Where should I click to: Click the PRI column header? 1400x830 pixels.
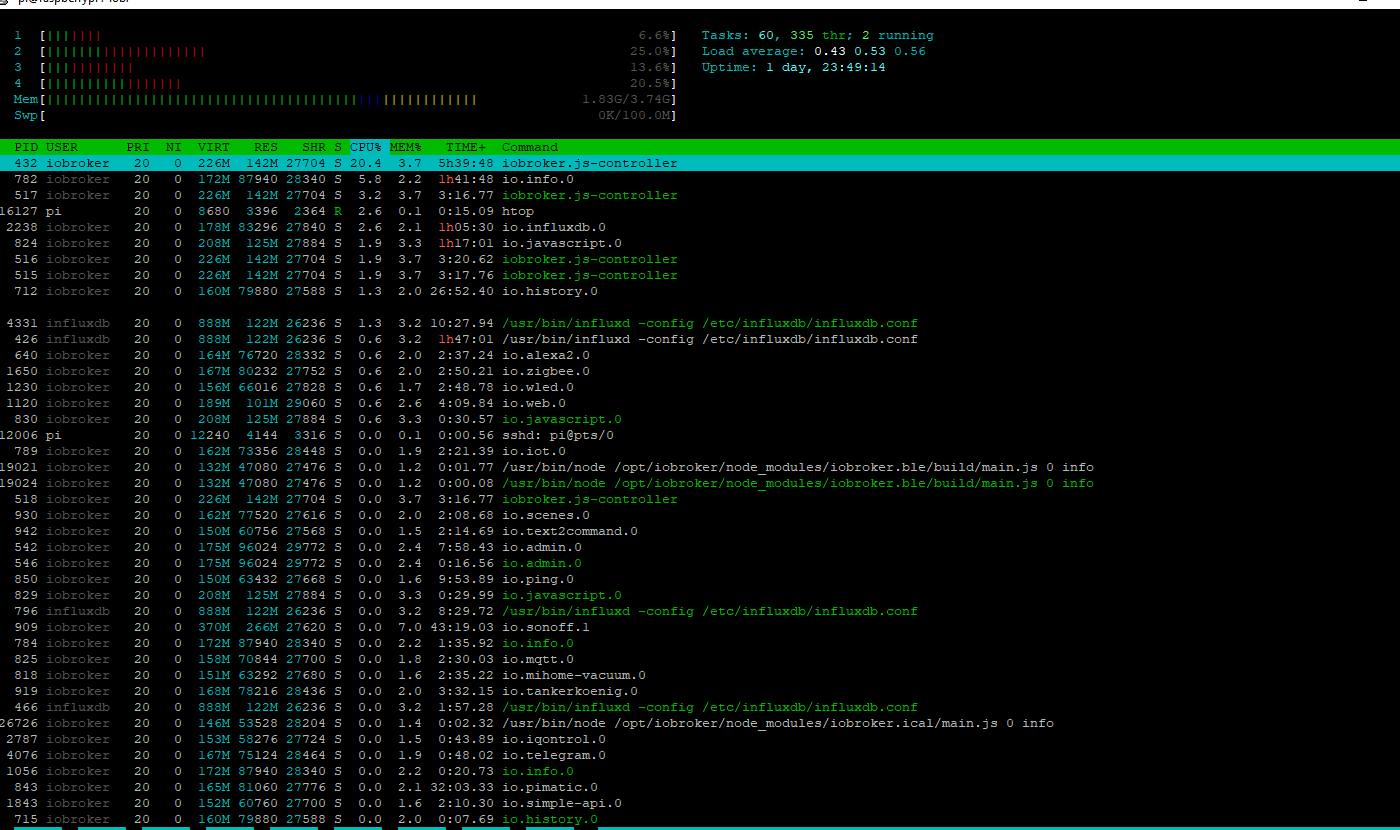click(138, 147)
